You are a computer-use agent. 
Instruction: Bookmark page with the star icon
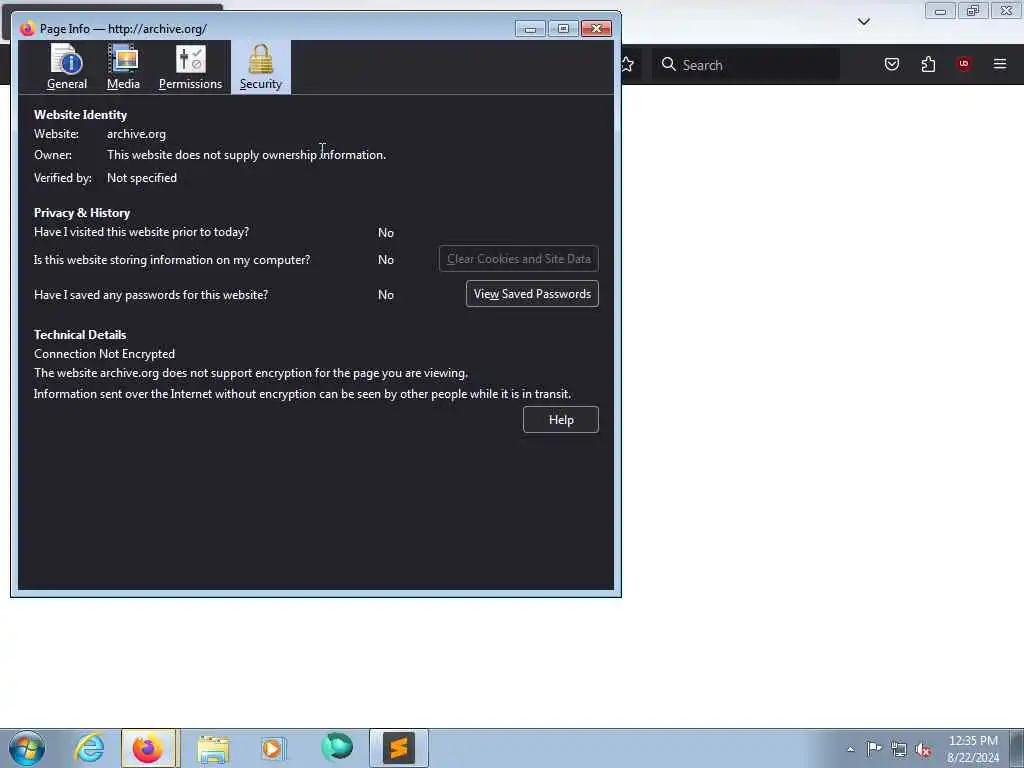(x=627, y=64)
